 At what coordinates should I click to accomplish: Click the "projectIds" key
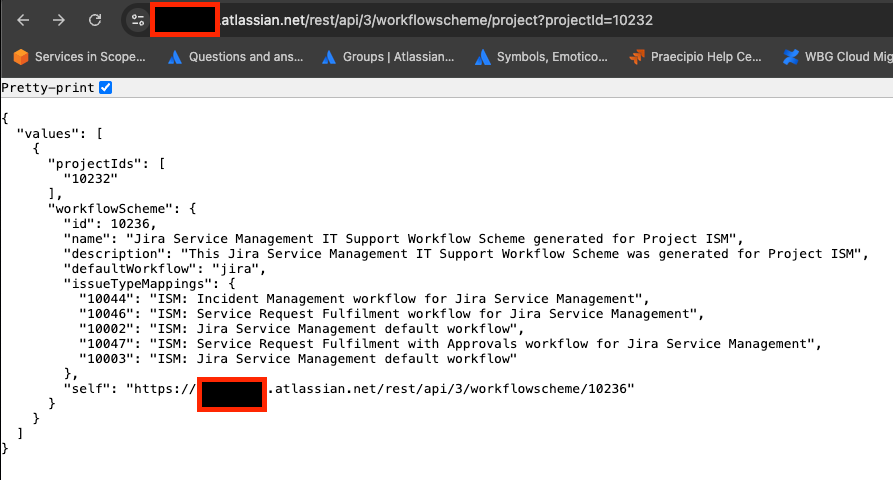pos(95,163)
